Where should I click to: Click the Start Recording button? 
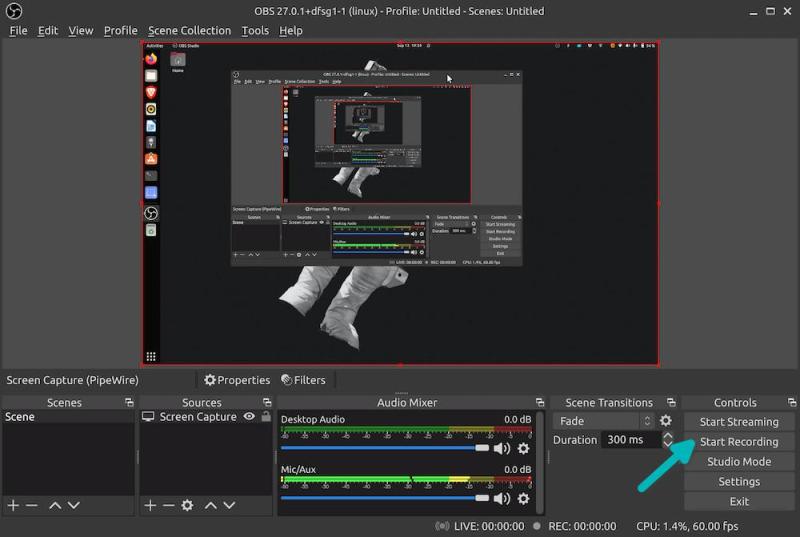[738, 441]
